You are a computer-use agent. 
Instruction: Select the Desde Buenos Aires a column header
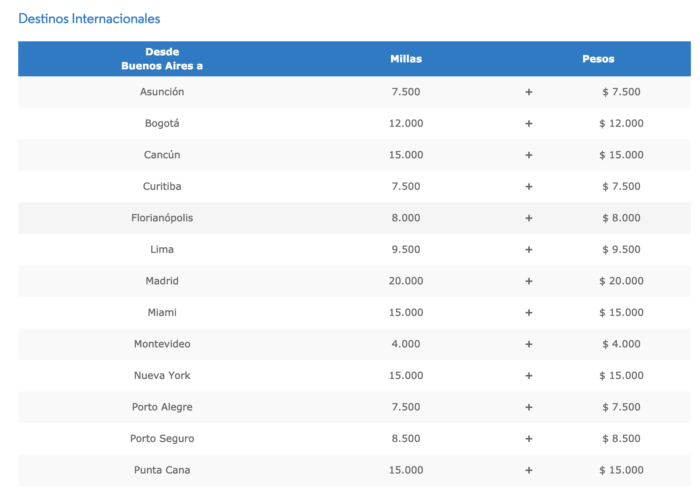(162, 59)
